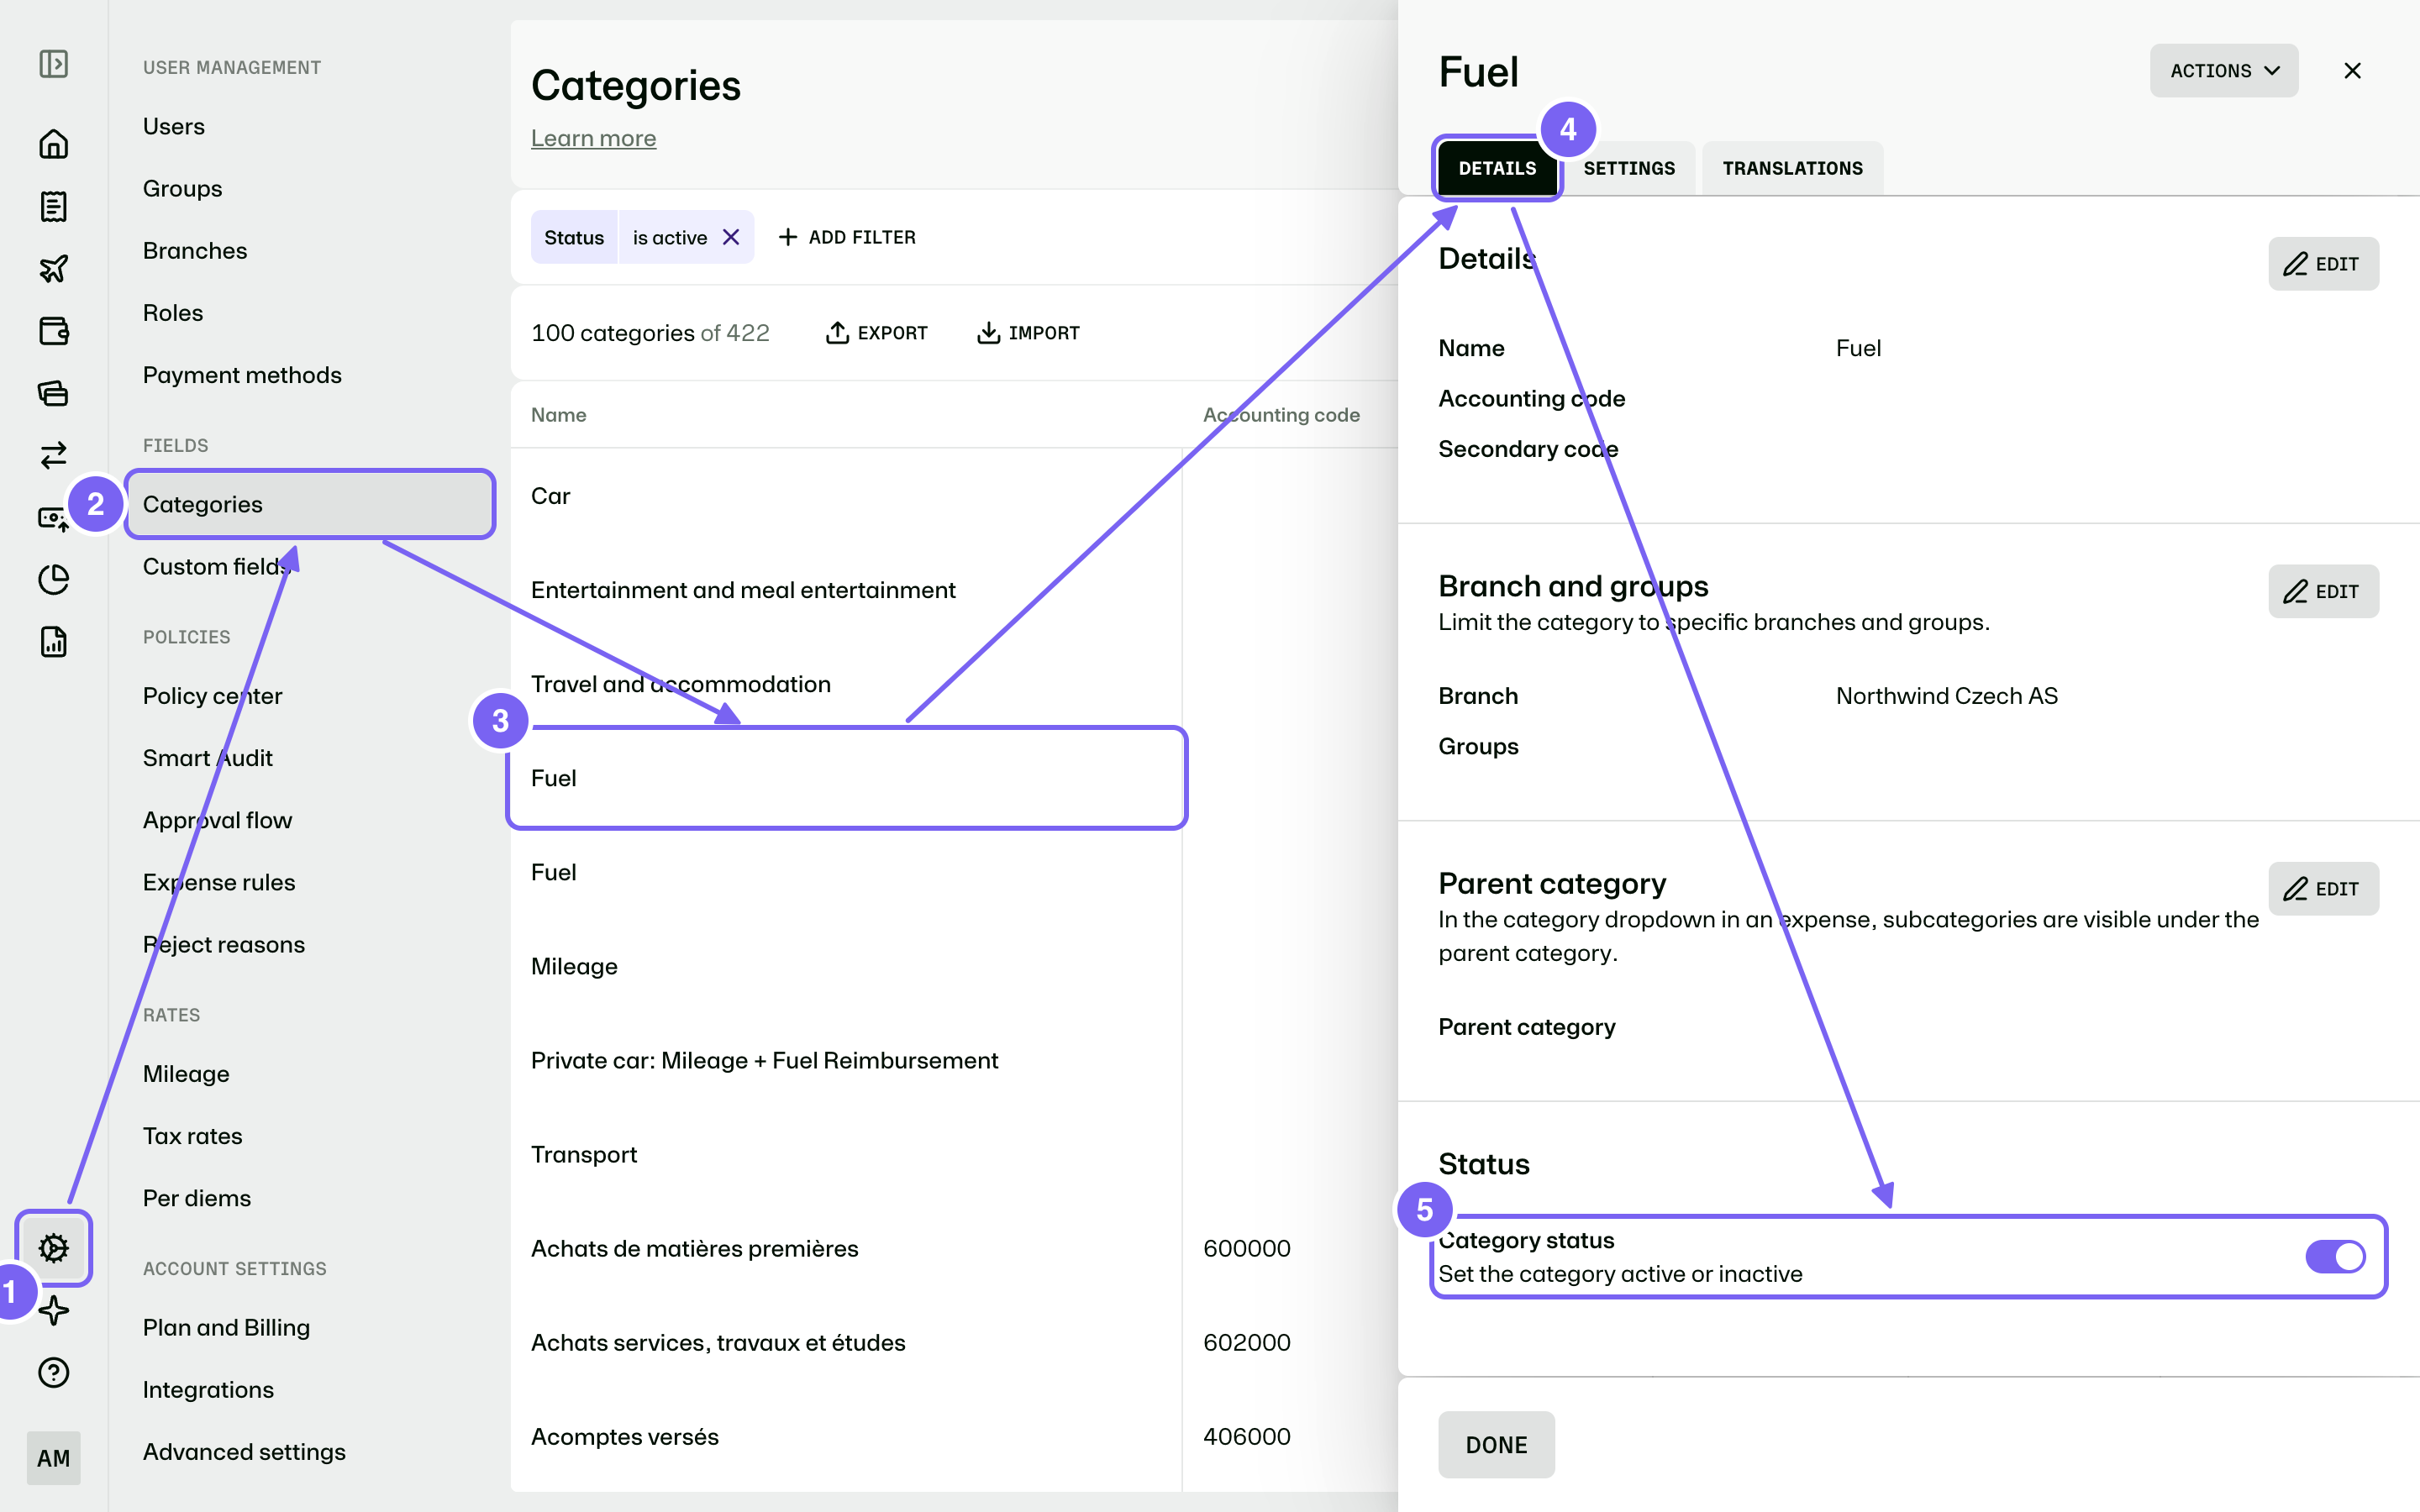Viewport: 2420px width, 1512px height.
Task: Select the Mileage category row
Action: click(846, 966)
